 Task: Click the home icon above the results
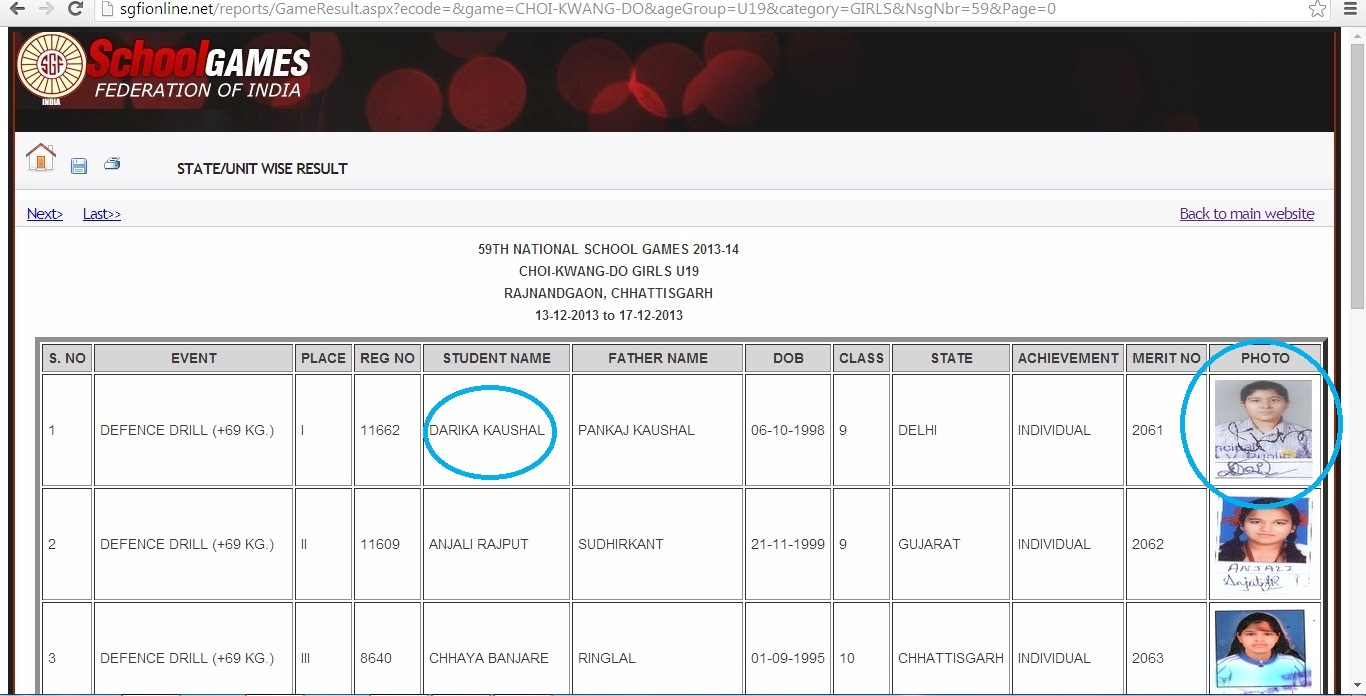pyautogui.click(x=41, y=158)
